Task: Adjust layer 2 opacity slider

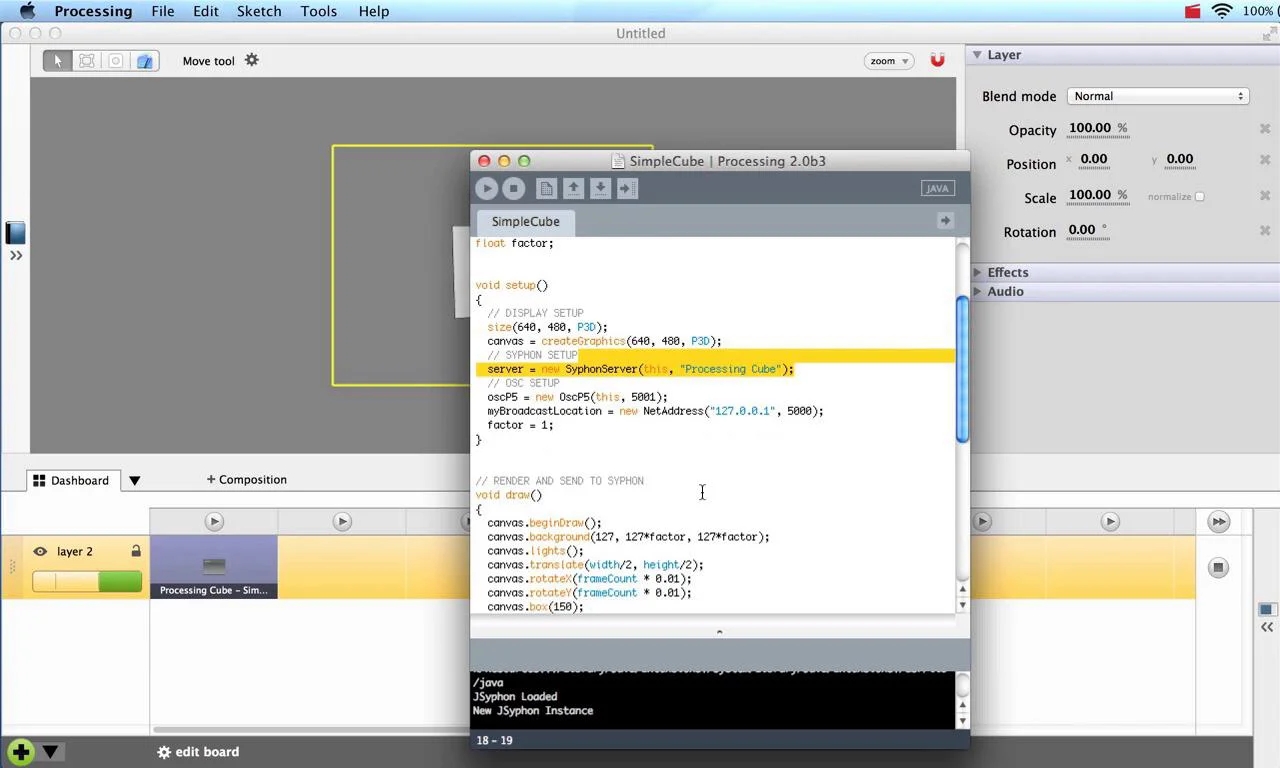Action: point(87,581)
